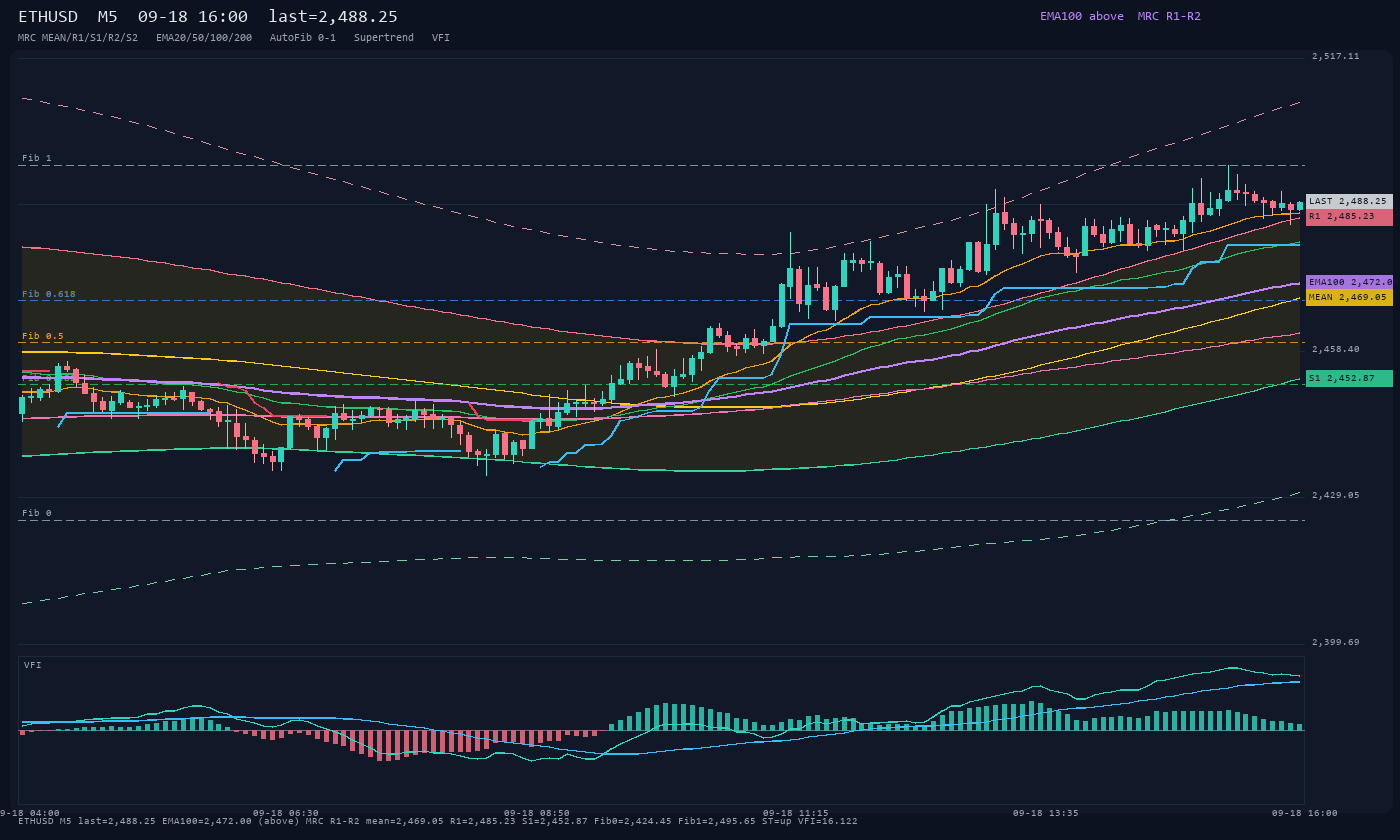Click the MRC R1-R2 status text
1400x840 pixels.
coord(1169,16)
